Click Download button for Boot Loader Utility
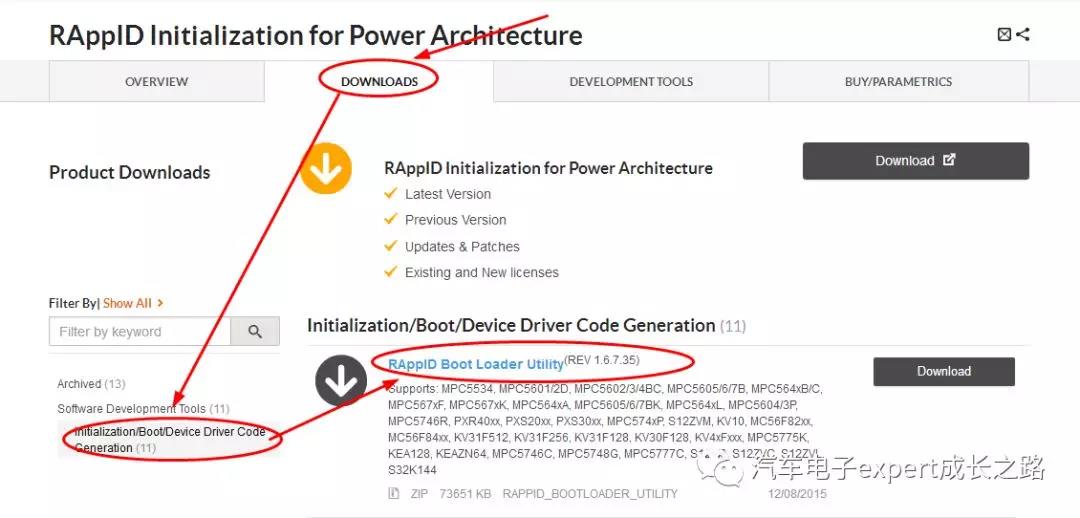 coord(943,372)
